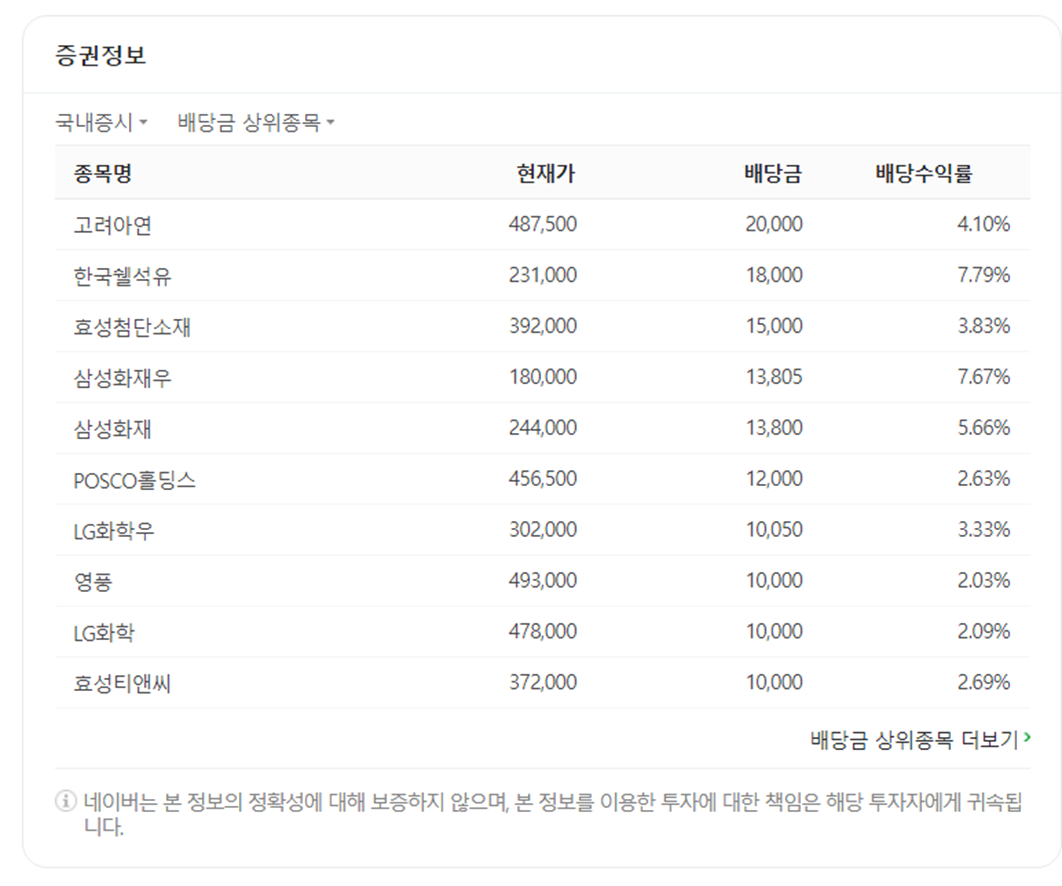1062x886 pixels.
Task: Select the 392,000 price value
Action: [x=543, y=326]
